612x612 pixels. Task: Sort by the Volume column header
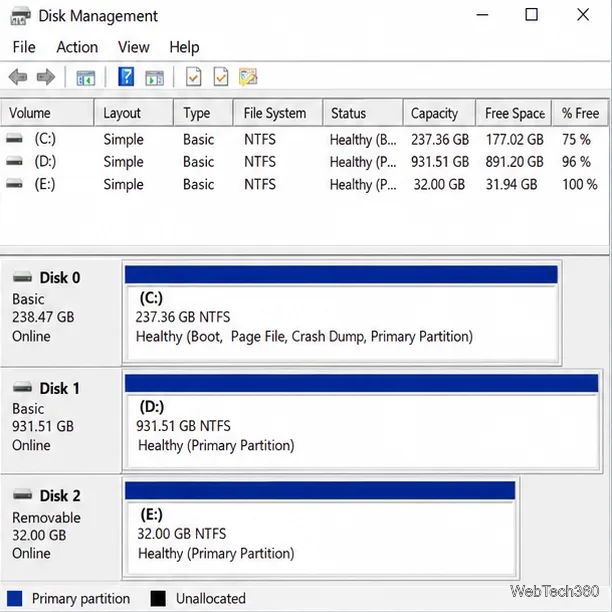click(x=47, y=113)
